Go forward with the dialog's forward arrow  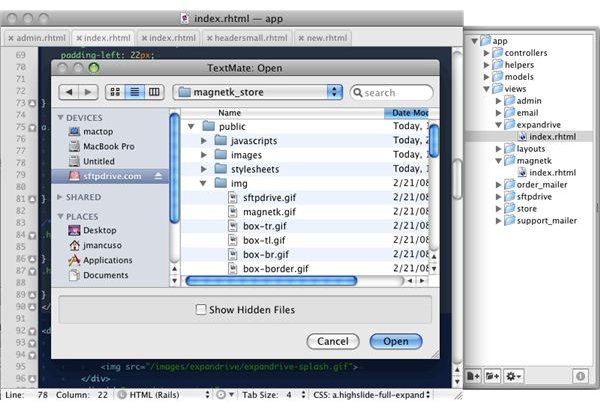tap(88, 92)
